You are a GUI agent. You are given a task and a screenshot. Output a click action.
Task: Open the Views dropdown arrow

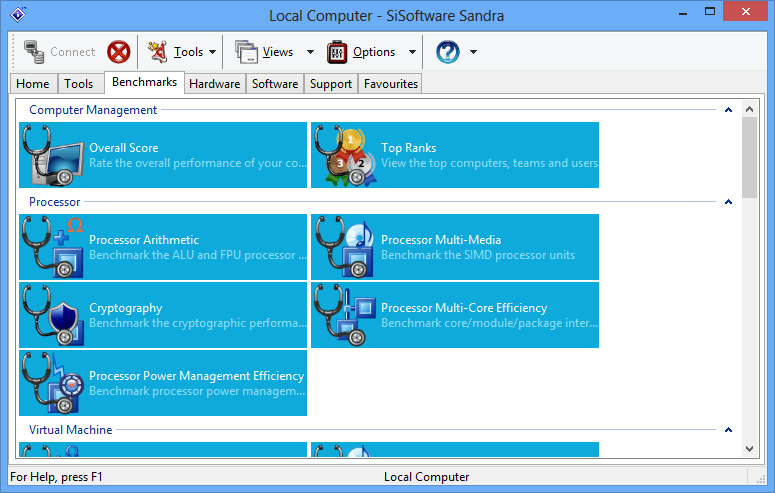(310, 52)
